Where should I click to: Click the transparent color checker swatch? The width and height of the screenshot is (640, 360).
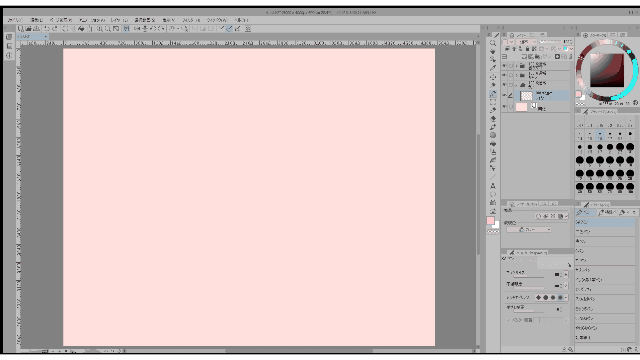pos(493,231)
